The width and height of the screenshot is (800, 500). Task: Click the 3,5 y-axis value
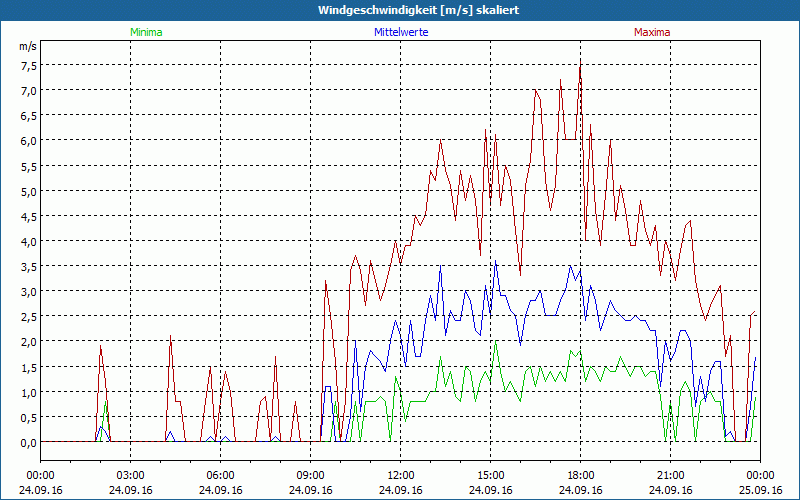[x=29, y=267]
